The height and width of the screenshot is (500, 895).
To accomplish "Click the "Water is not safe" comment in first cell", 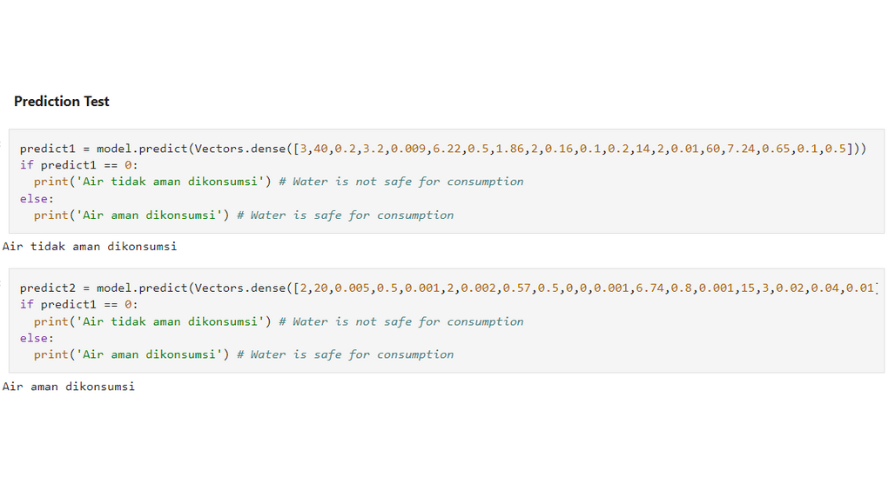I will (401, 182).
